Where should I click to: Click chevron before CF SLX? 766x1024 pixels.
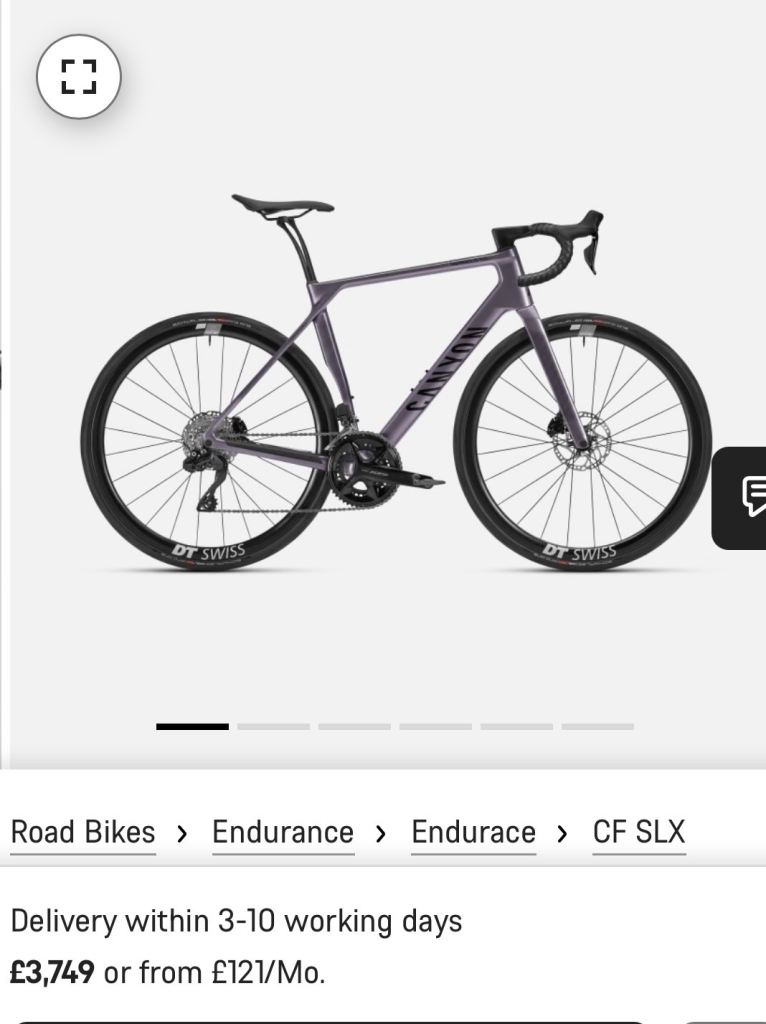tap(563, 833)
